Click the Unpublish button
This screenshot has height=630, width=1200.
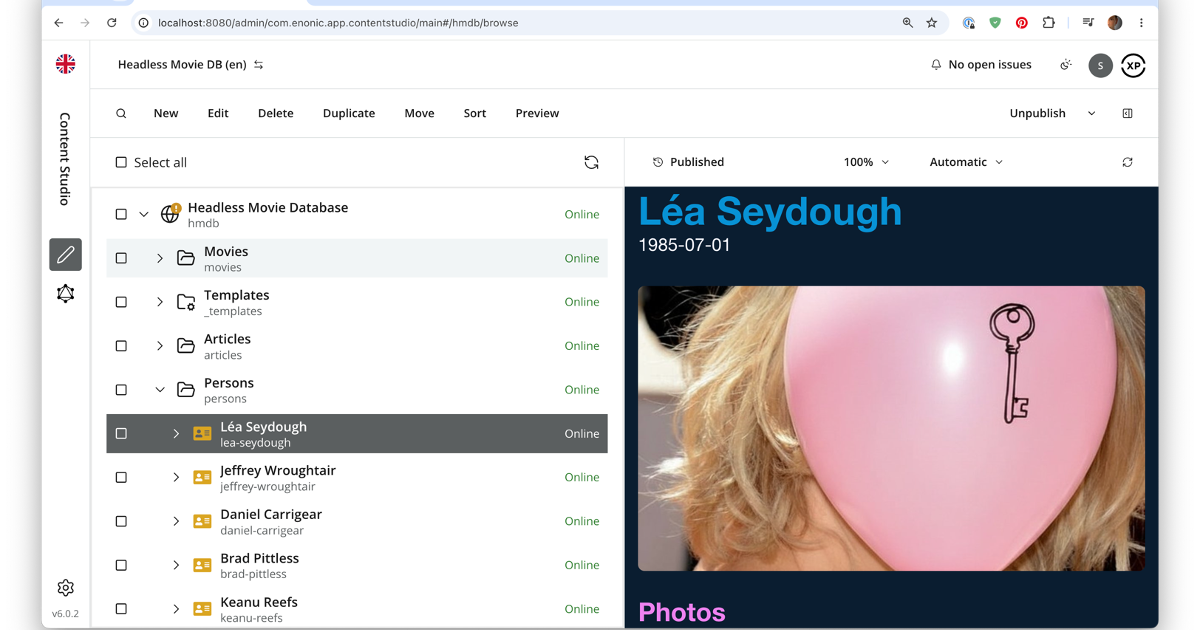[x=1038, y=113]
